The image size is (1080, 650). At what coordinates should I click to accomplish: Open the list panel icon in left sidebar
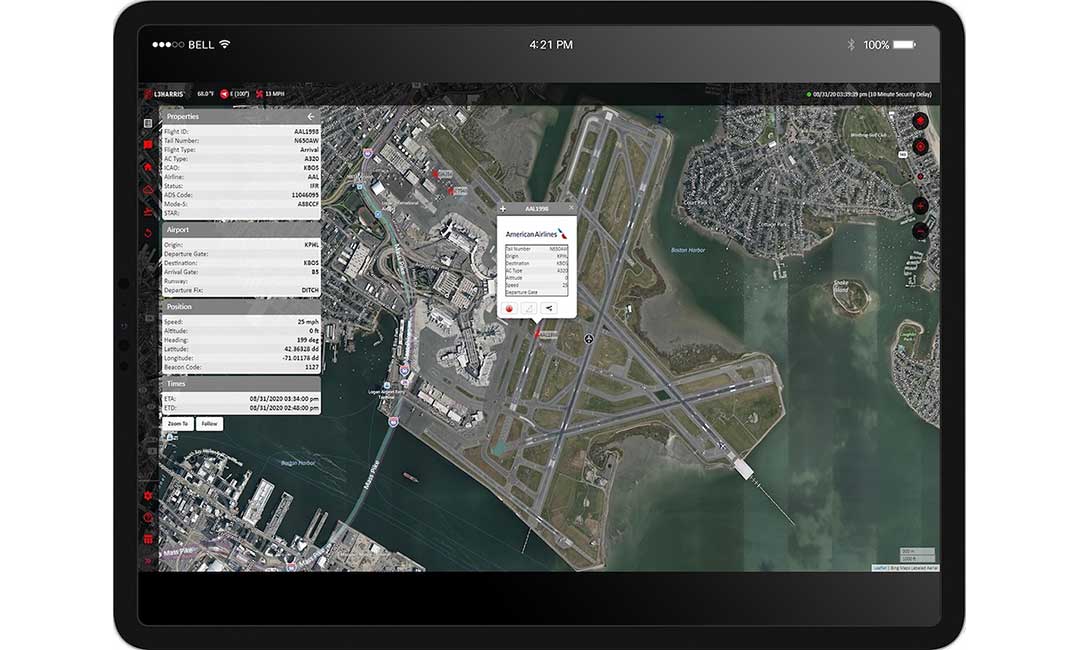pyautogui.click(x=147, y=123)
